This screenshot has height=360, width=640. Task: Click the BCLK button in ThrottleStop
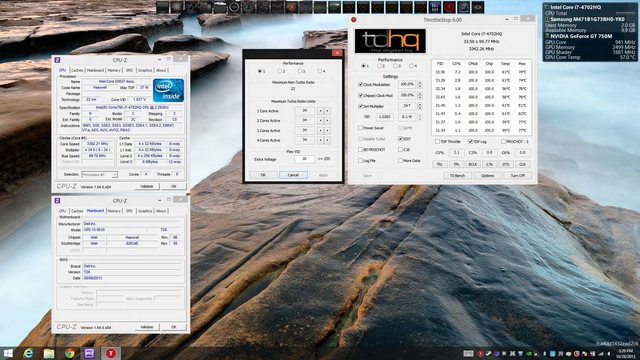point(473,164)
